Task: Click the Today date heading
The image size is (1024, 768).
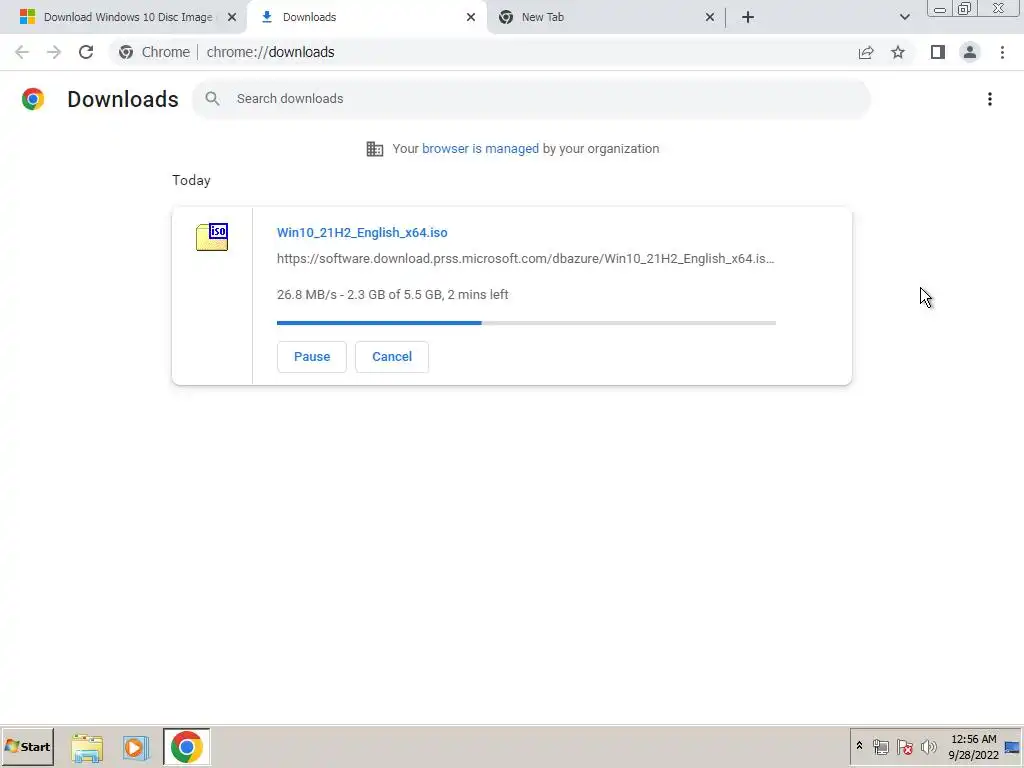Action: click(191, 180)
